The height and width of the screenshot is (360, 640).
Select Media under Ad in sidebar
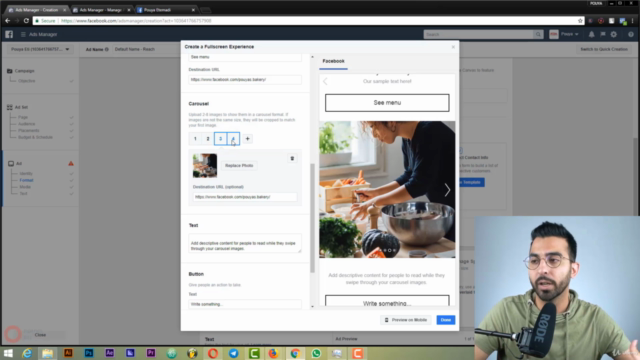25,187
